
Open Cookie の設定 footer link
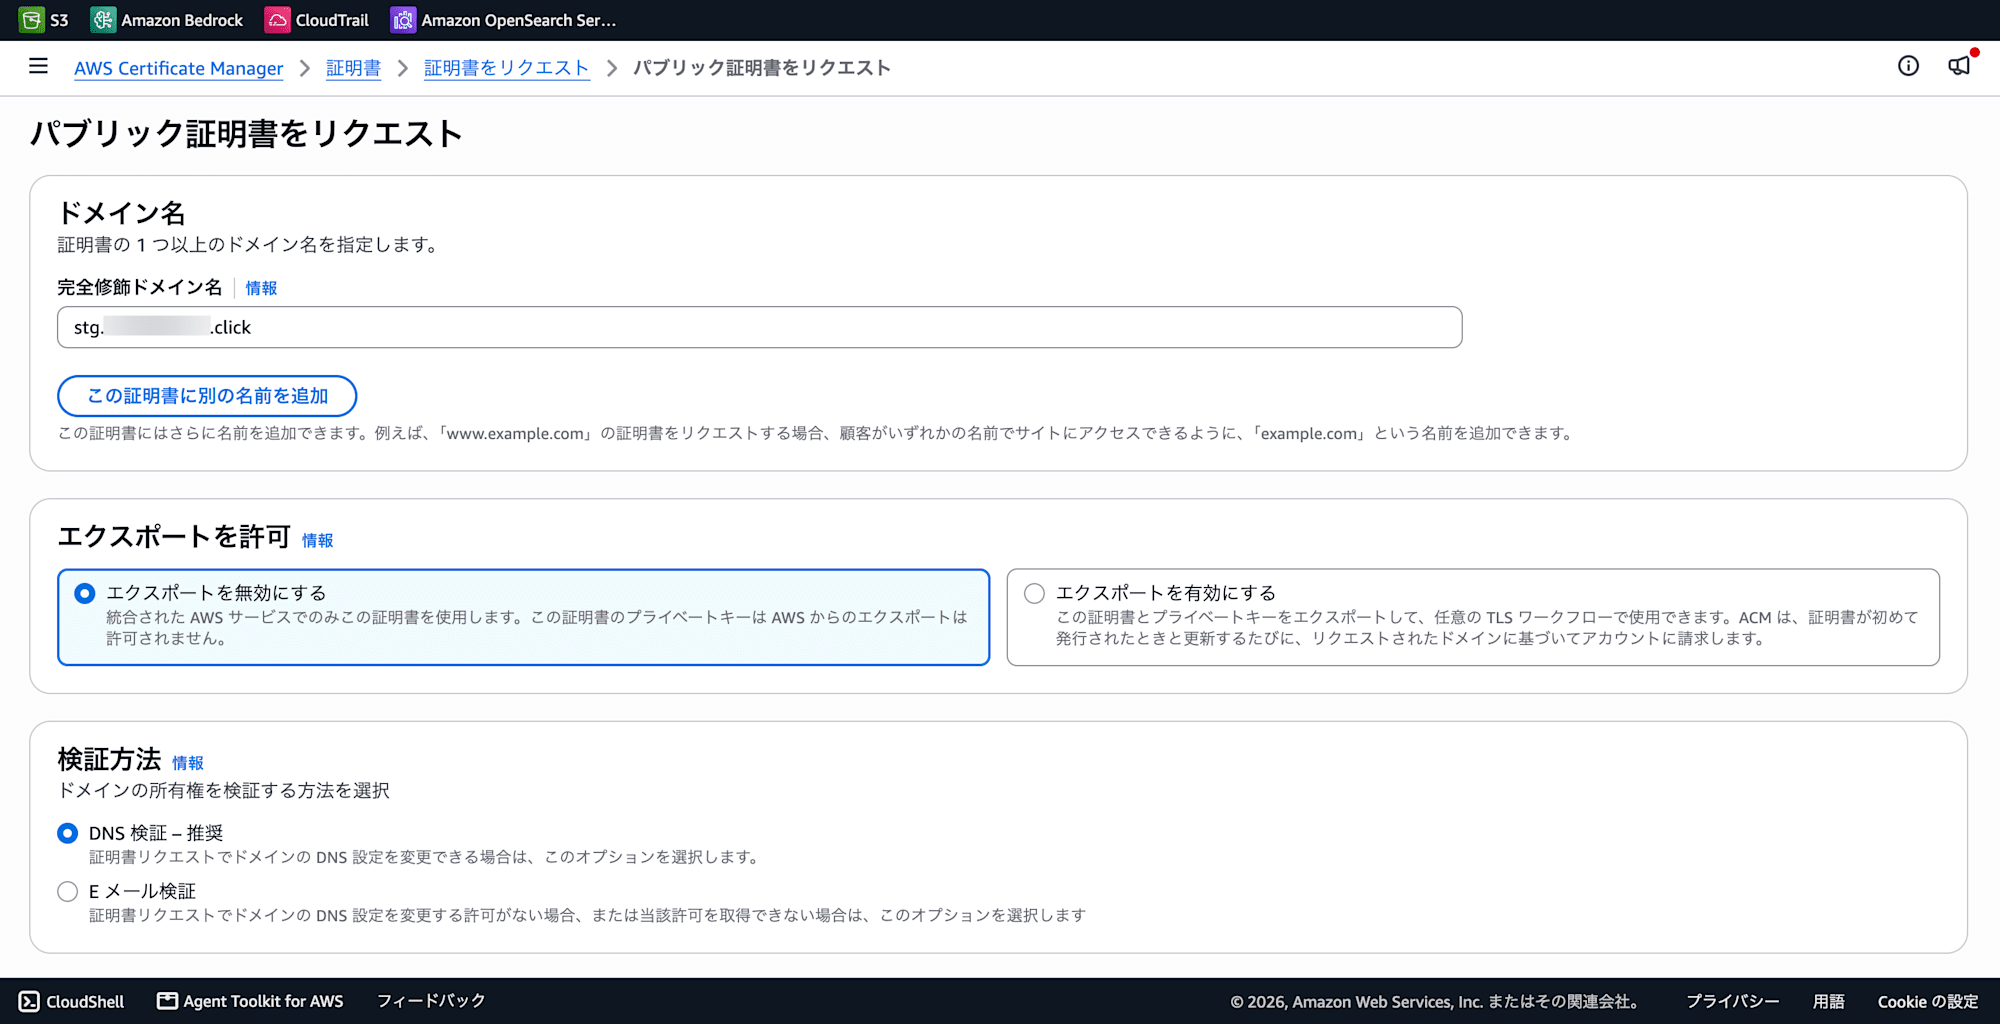(1928, 1001)
